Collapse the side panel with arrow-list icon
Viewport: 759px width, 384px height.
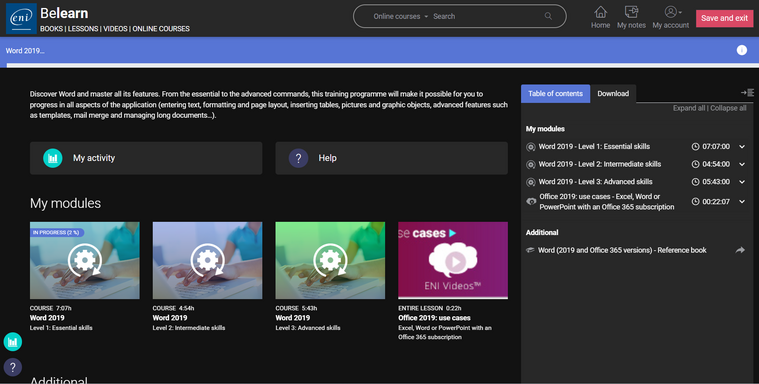tap(747, 92)
